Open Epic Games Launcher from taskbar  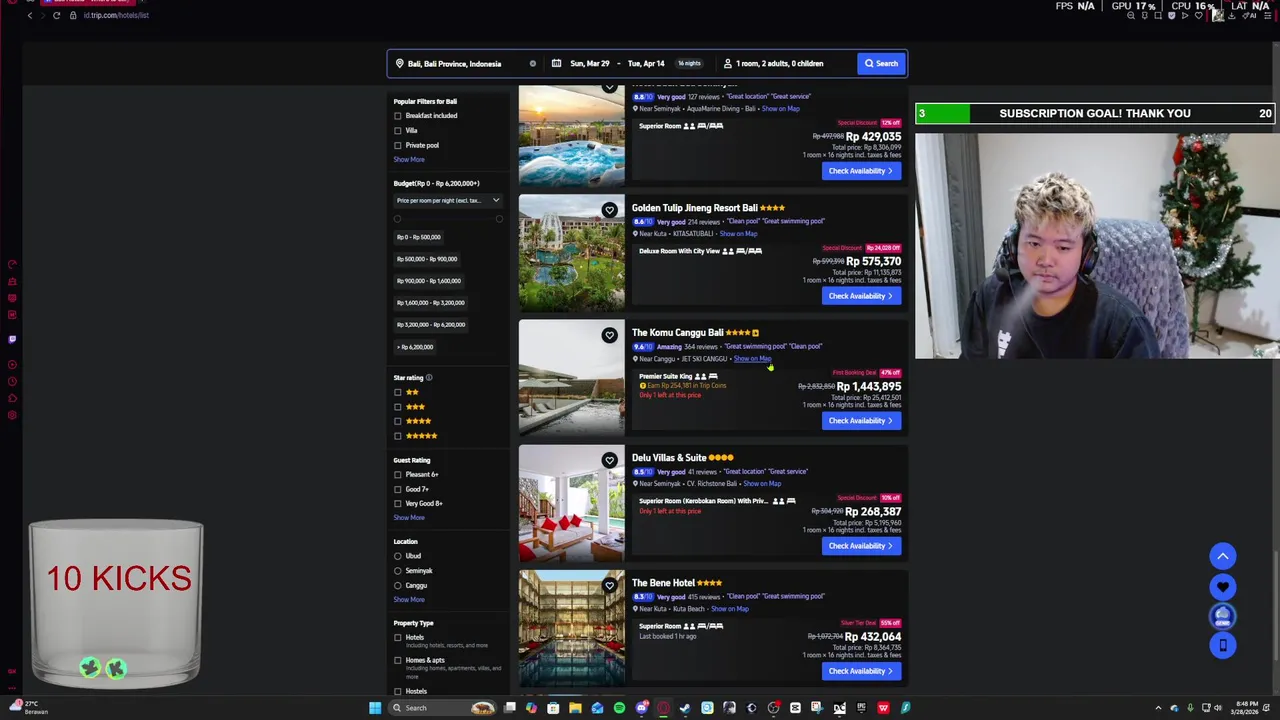(x=861, y=708)
